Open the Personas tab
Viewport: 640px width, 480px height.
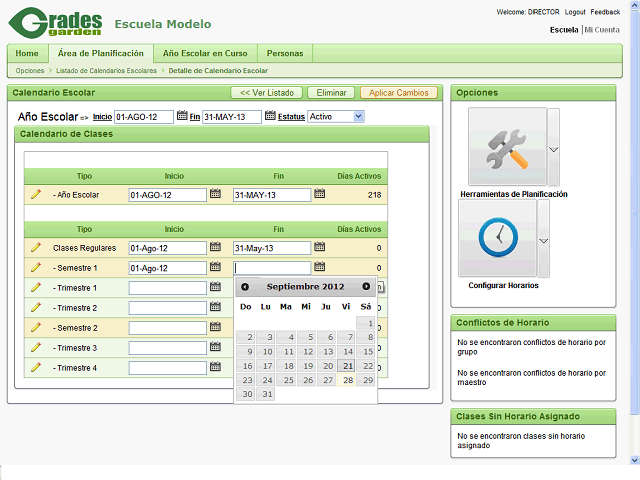285,53
